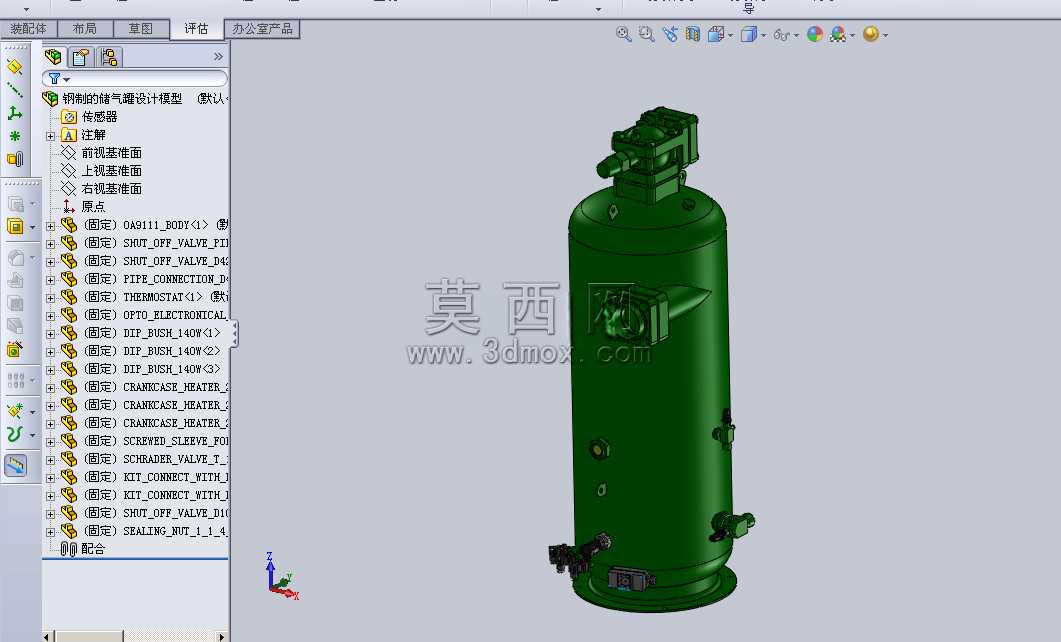
Task: Click the Apply Scene icon
Action: point(838,34)
